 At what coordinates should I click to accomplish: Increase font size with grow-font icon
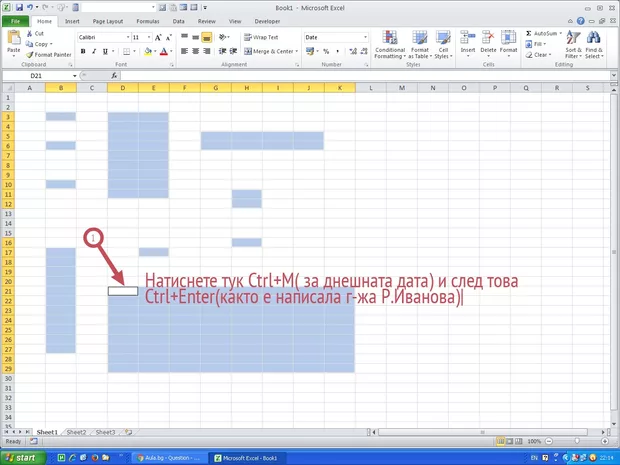click(158, 38)
